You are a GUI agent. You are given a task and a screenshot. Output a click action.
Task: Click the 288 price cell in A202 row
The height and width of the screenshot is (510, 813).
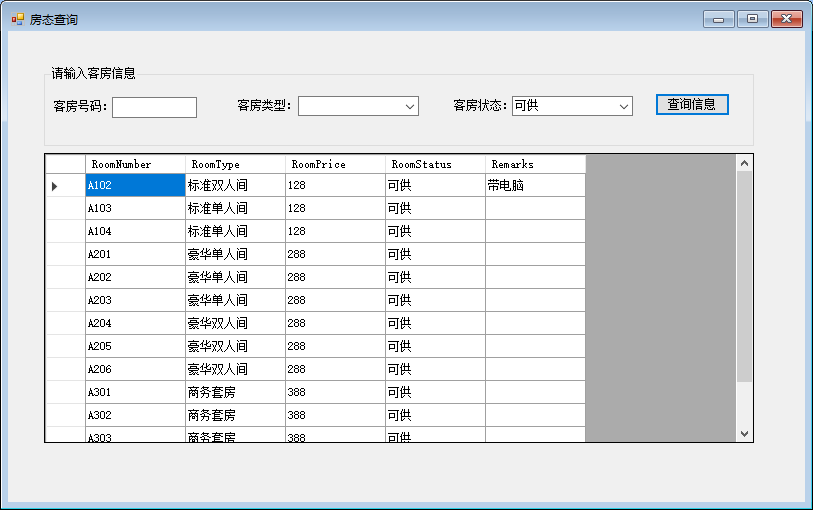click(335, 277)
